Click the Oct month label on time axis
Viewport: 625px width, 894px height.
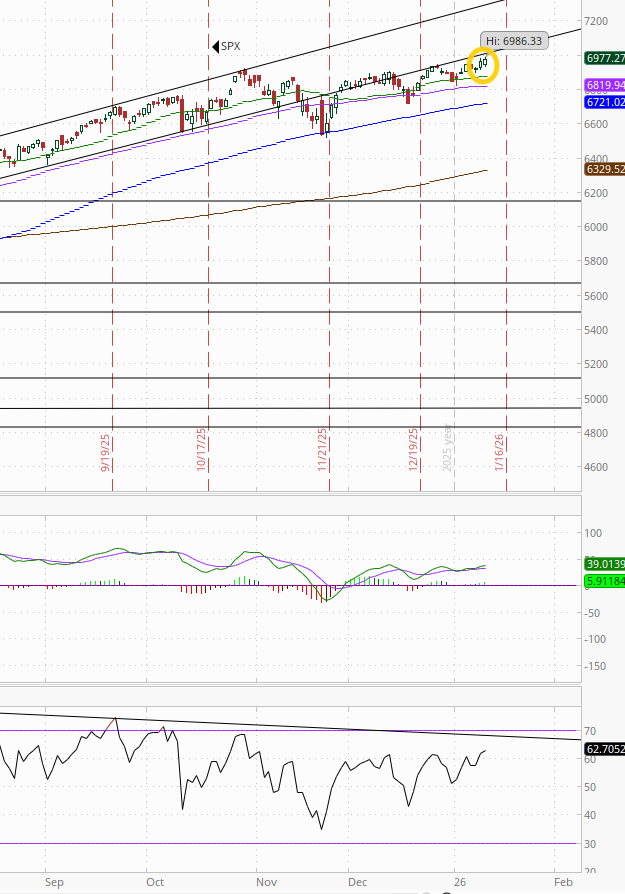155,883
